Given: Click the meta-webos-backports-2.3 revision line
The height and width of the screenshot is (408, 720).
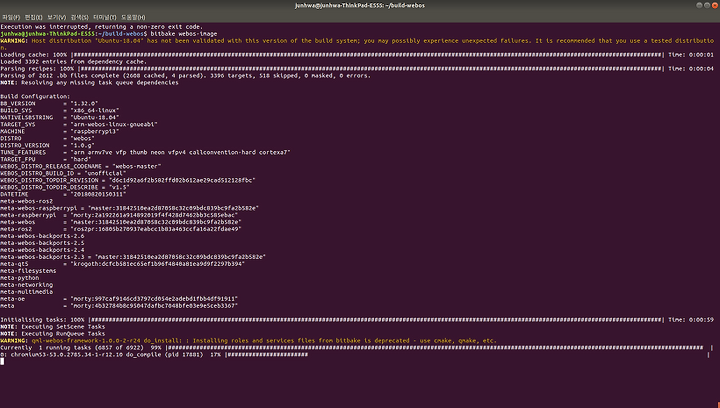Looking at the screenshot, I should (133, 257).
